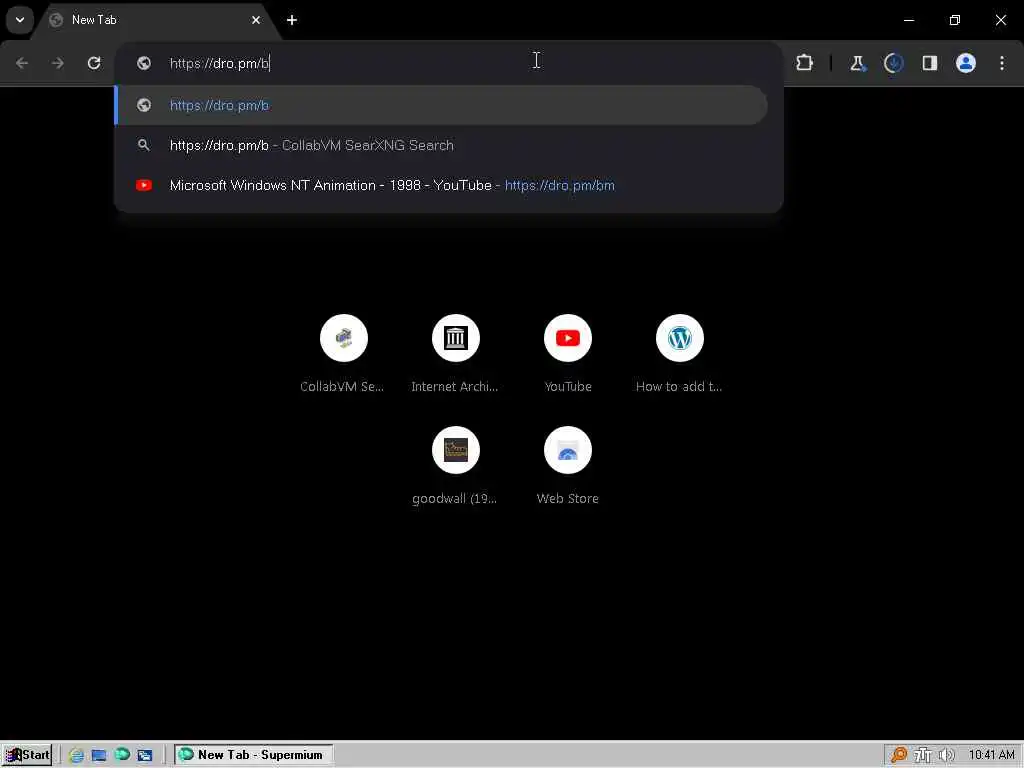Go back using the back arrow
1024x768 pixels.
(22, 63)
